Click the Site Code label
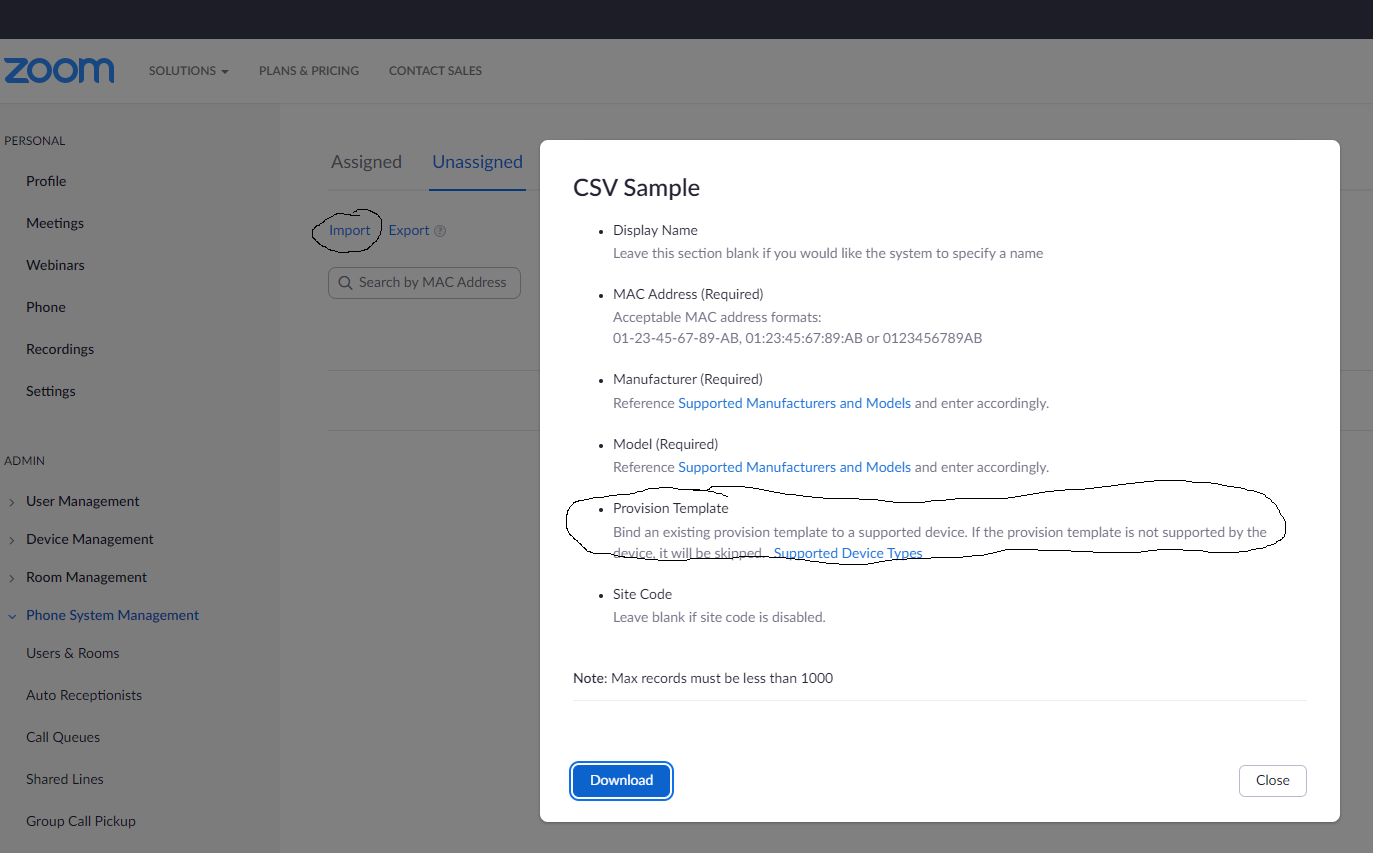1373x853 pixels. pyautogui.click(x=642, y=594)
